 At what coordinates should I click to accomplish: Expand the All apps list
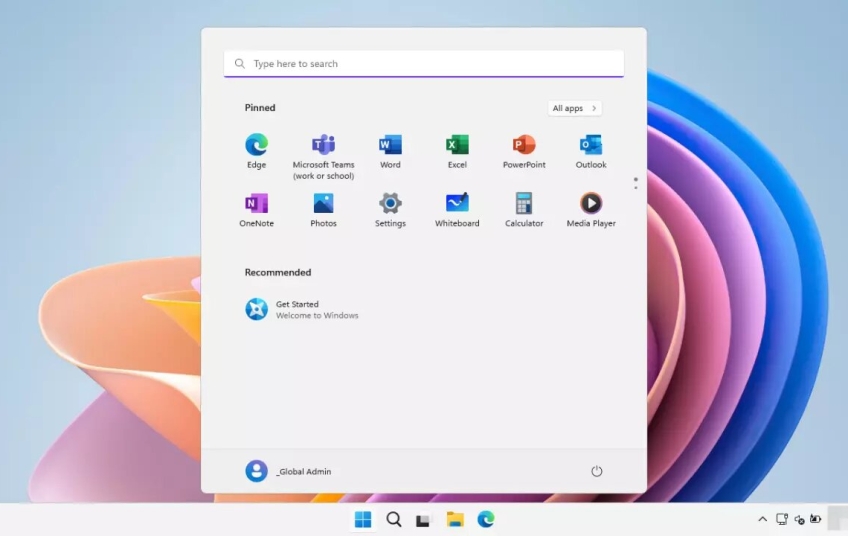click(575, 108)
